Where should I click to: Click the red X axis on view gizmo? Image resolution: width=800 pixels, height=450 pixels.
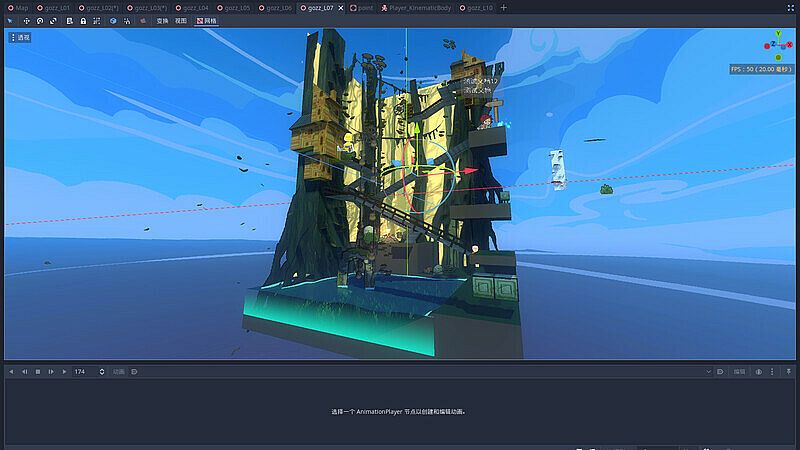tap(788, 45)
